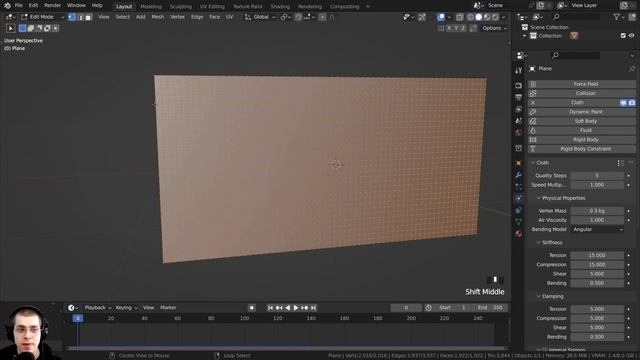This screenshot has width=640, height=360.
Task: Toggle snapping magnet button
Action: [x=299, y=17]
